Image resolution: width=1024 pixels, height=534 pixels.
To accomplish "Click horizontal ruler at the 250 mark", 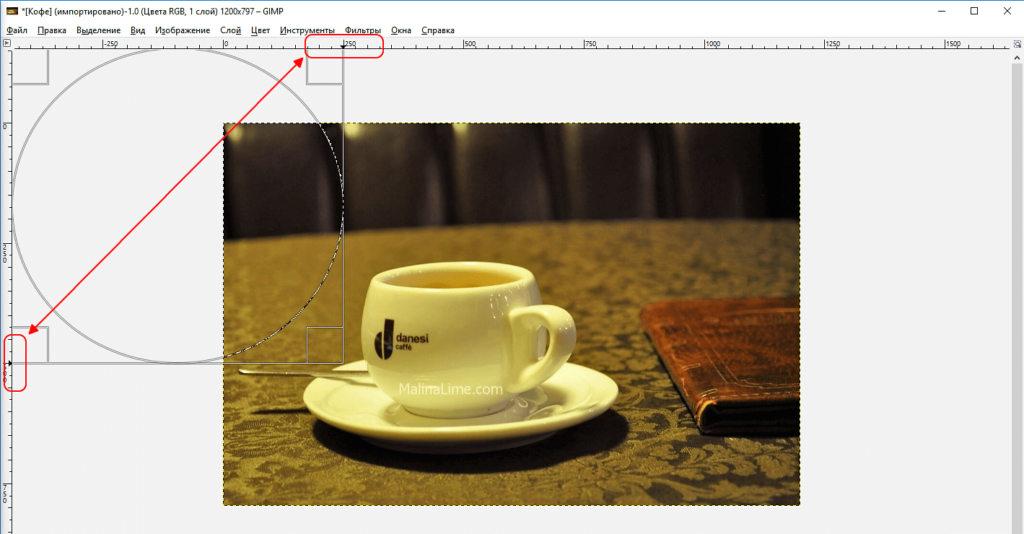I will pos(347,44).
